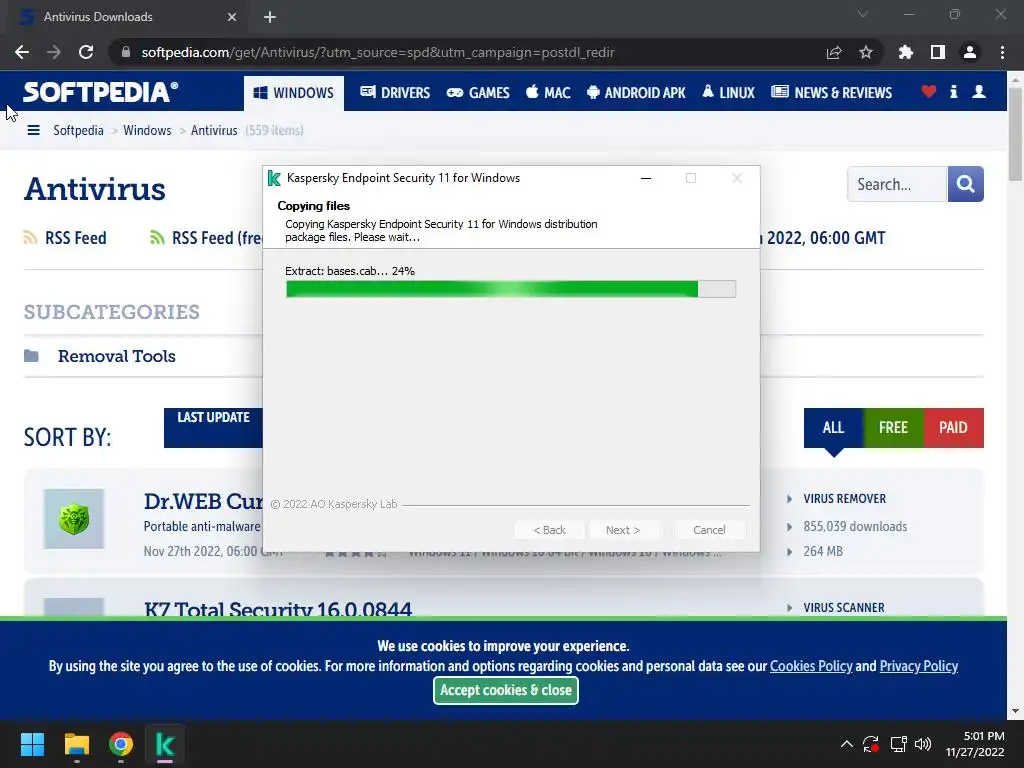Close the Antivirus Downloads tab
This screenshot has height=768, width=1024.
(x=232, y=17)
